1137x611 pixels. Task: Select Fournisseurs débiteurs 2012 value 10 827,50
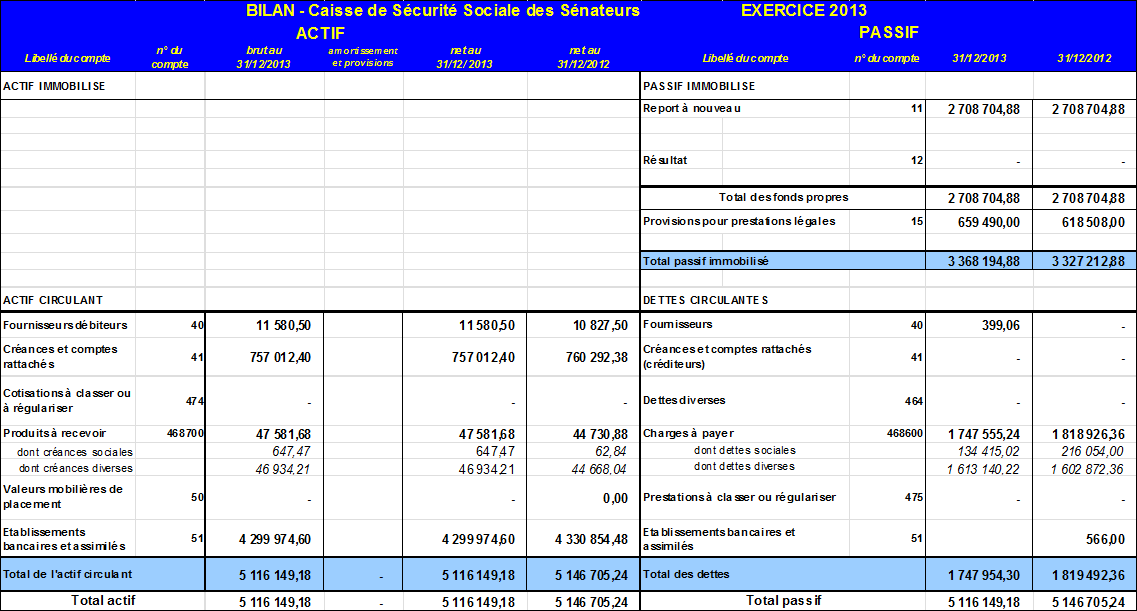click(594, 326)
